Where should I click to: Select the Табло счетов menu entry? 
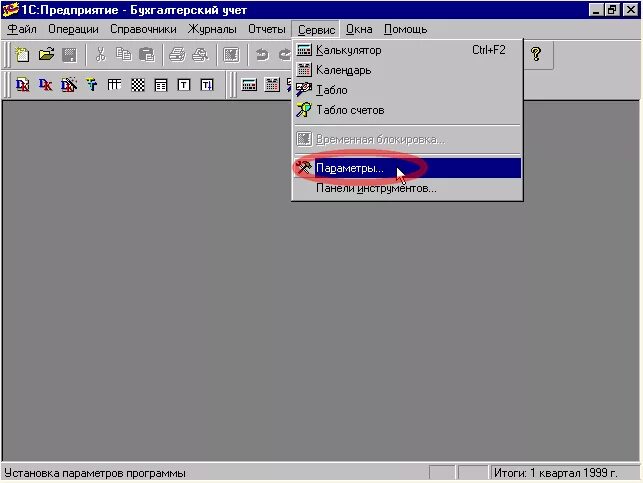tap(407, 110)
